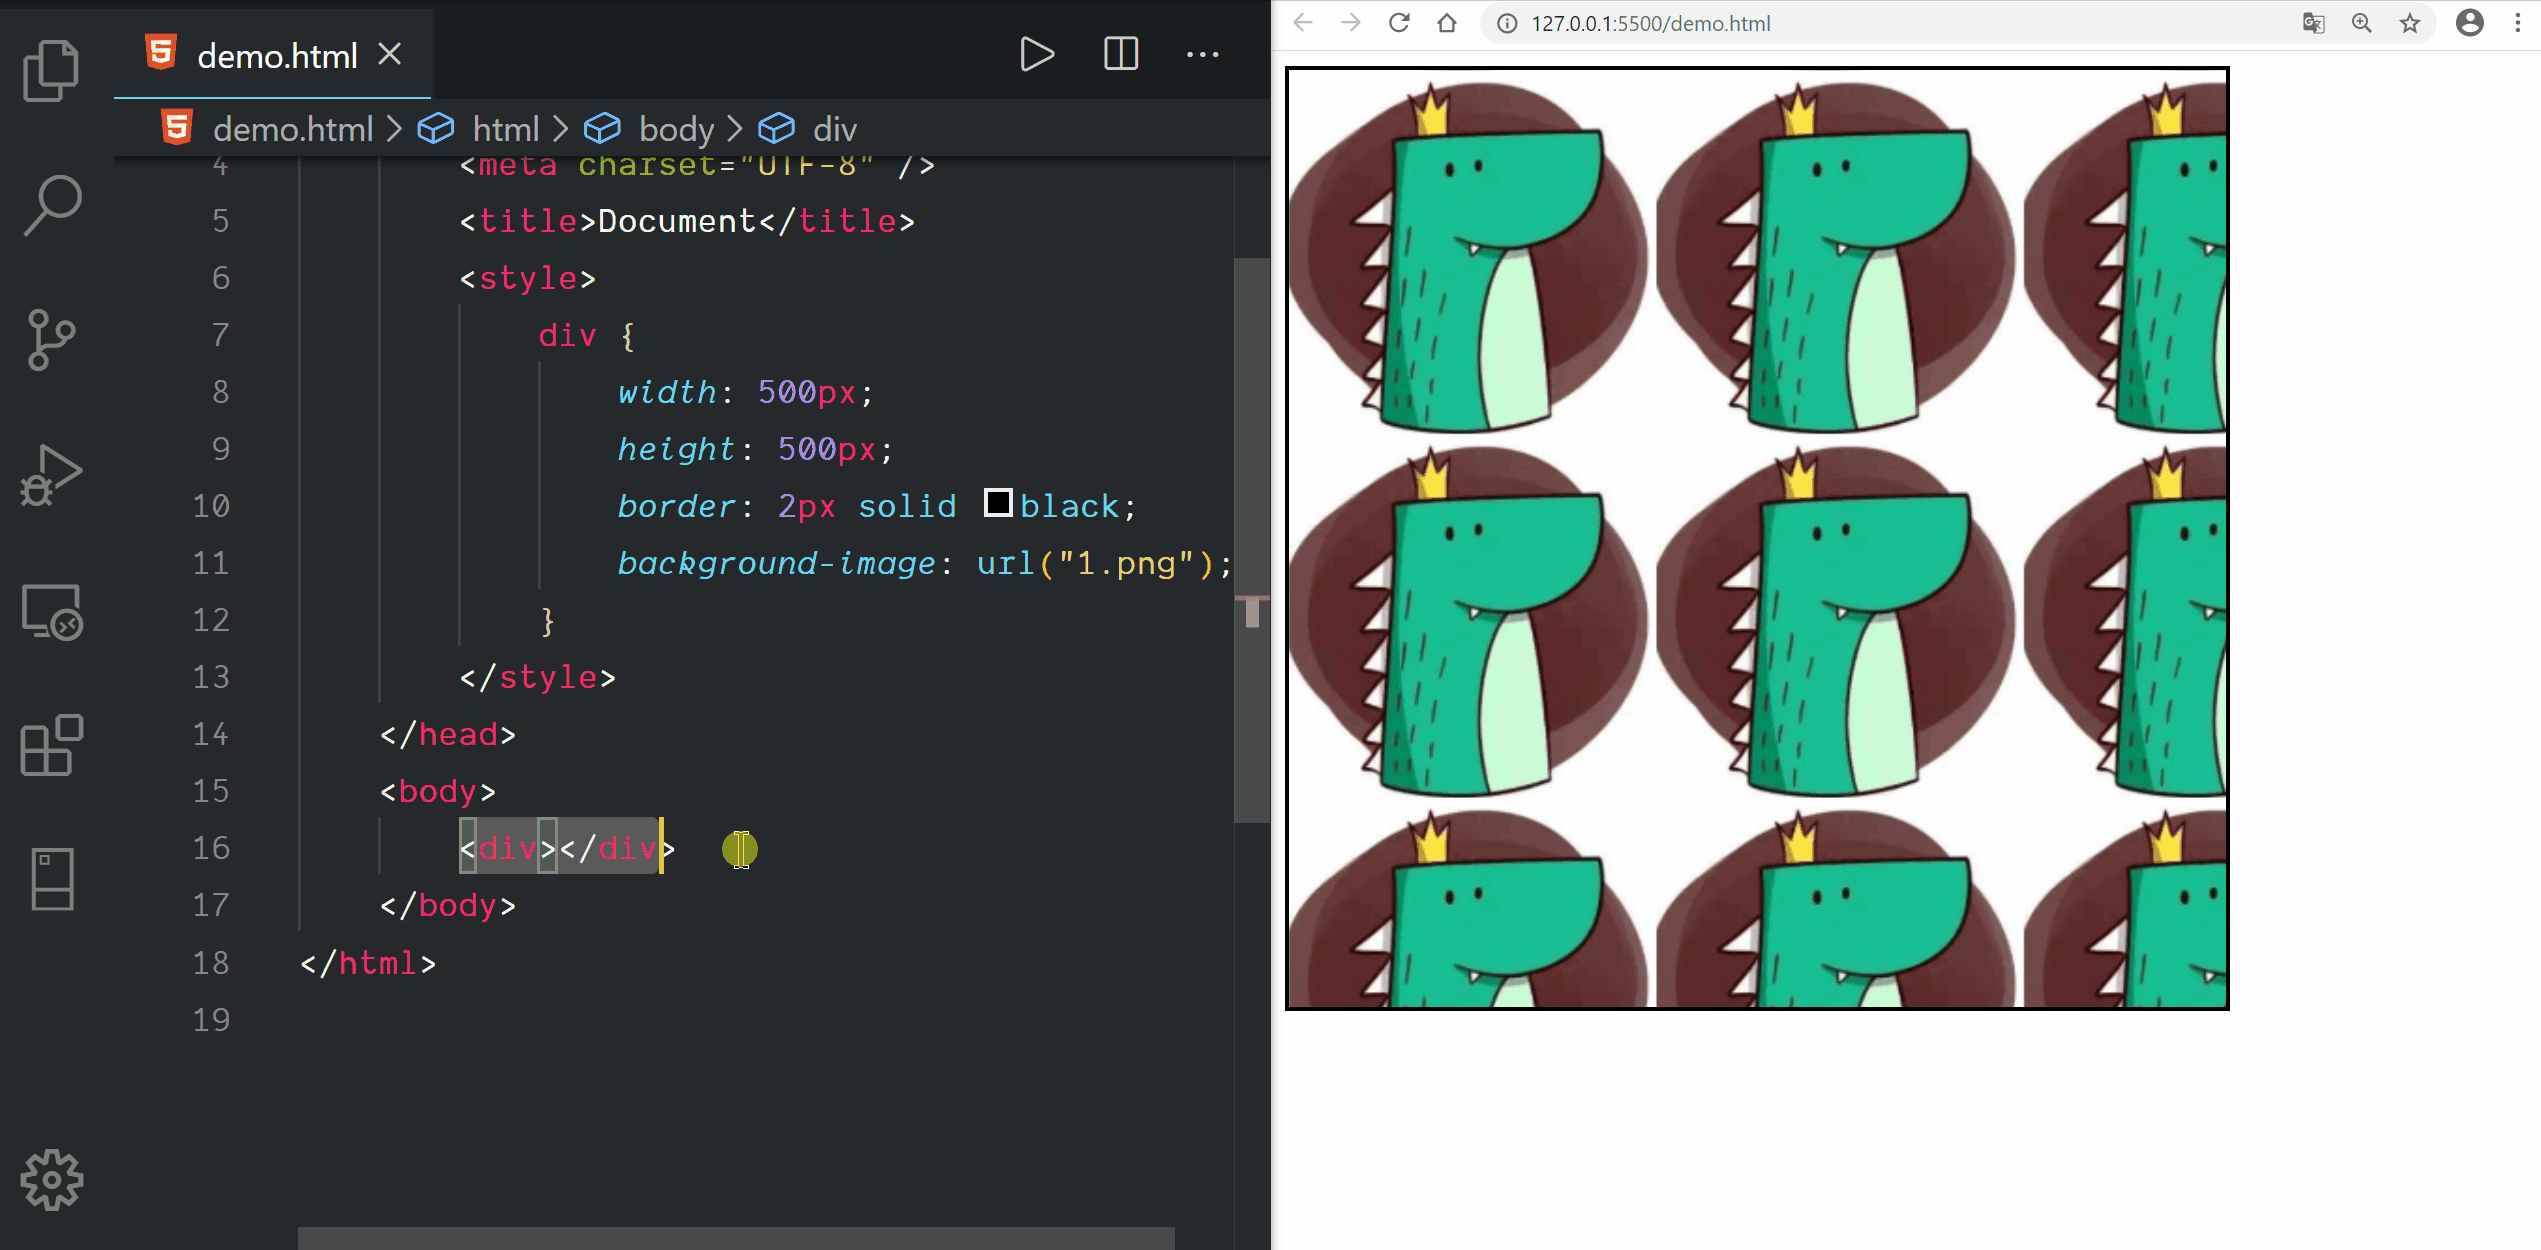Screen dimensions: 2541x1250
Task: Open the Source Control view
Action: pyautogui.click(x=51, y=340)
